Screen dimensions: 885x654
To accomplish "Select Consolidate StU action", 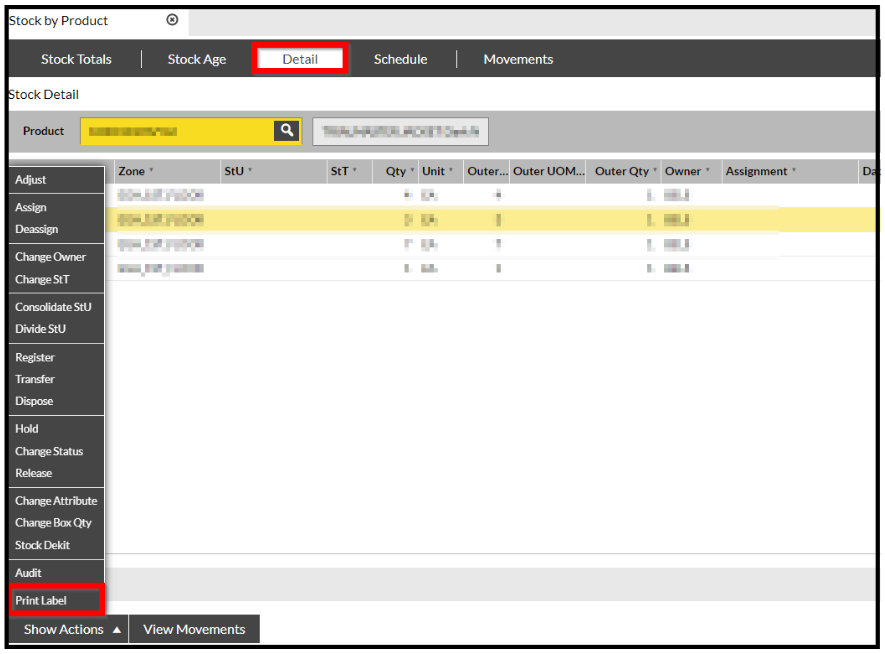I will tap(53, 307).
